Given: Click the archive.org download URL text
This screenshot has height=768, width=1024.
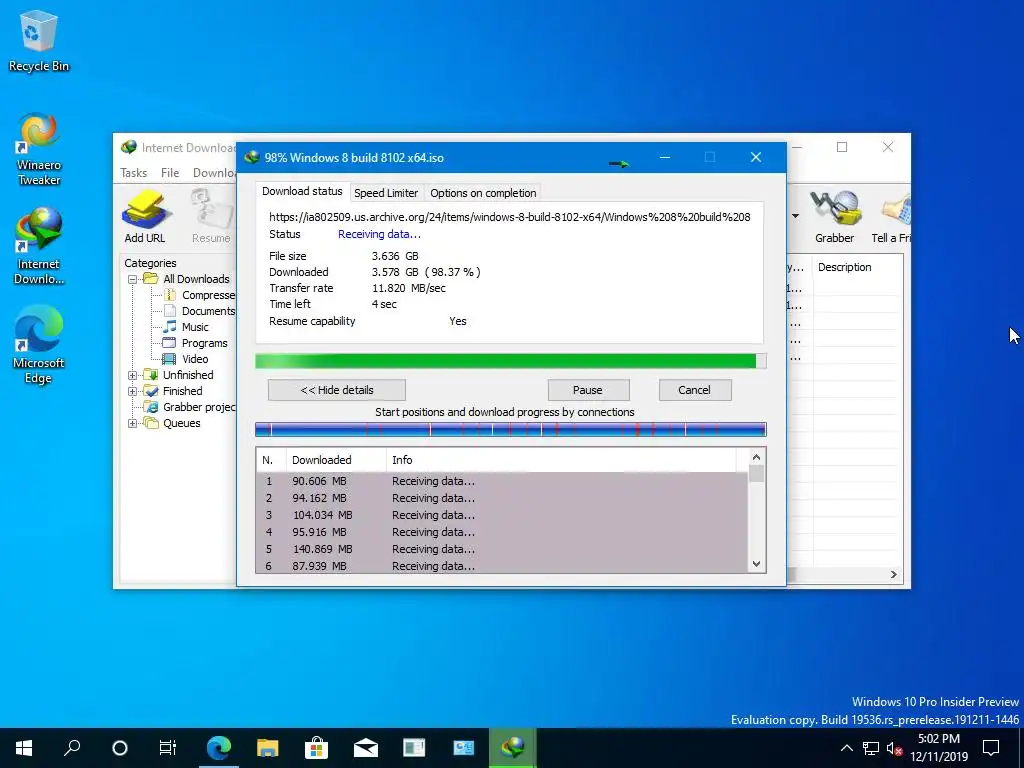Looking at the screenshot, I should (x=509, y=217).
